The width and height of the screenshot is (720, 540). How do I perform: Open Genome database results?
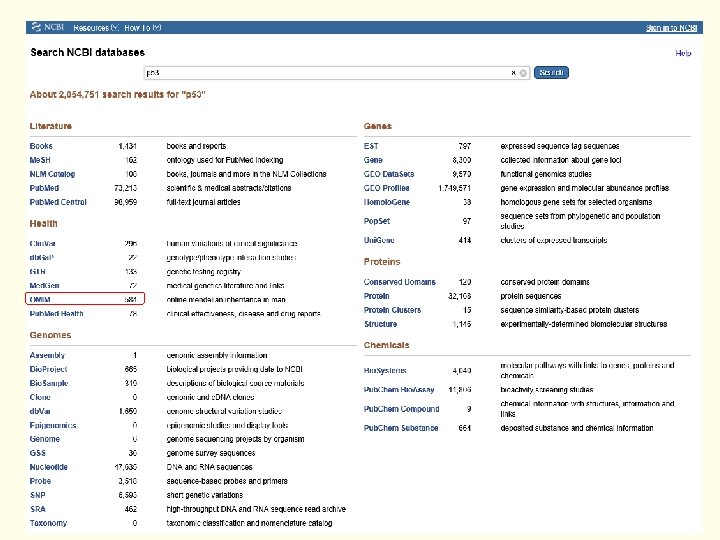45,439
